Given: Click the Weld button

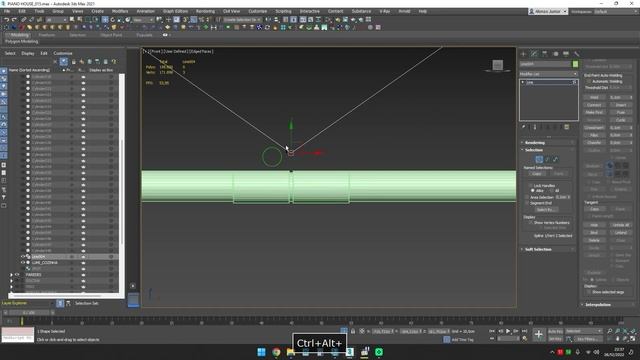Looking at the screenshot, I should click(x=594, y=98).
